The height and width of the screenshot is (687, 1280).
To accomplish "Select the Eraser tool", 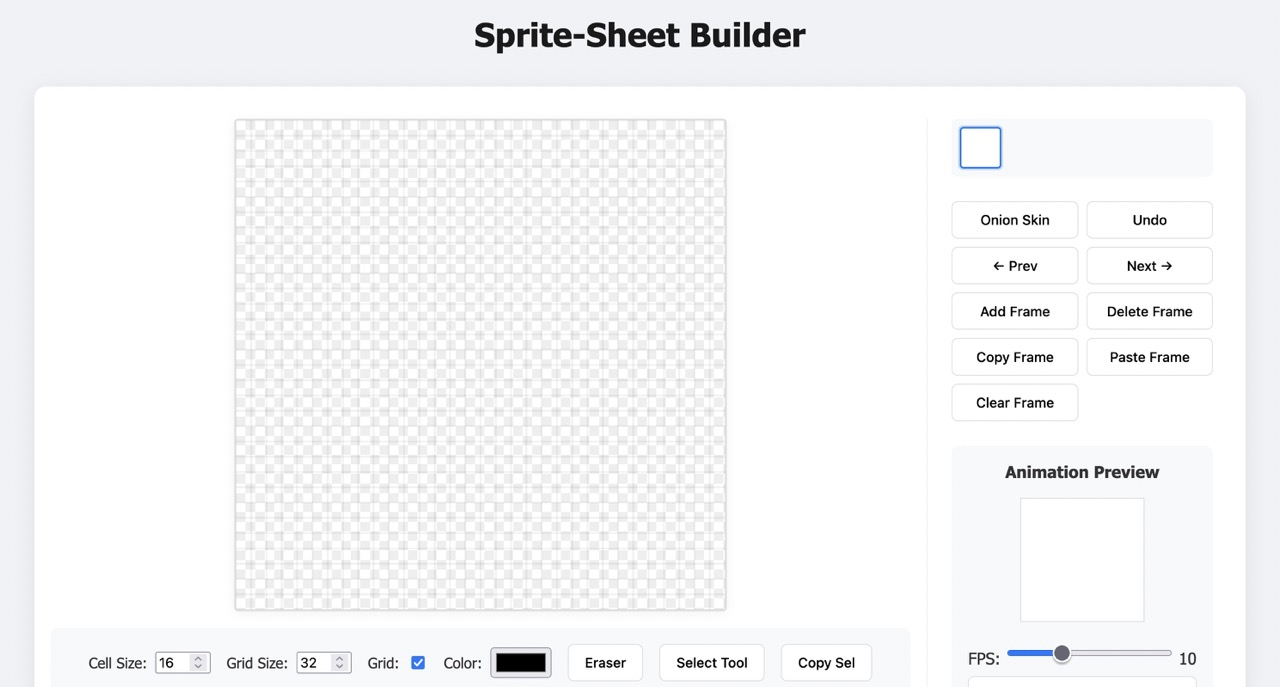I will coord(605,662).
